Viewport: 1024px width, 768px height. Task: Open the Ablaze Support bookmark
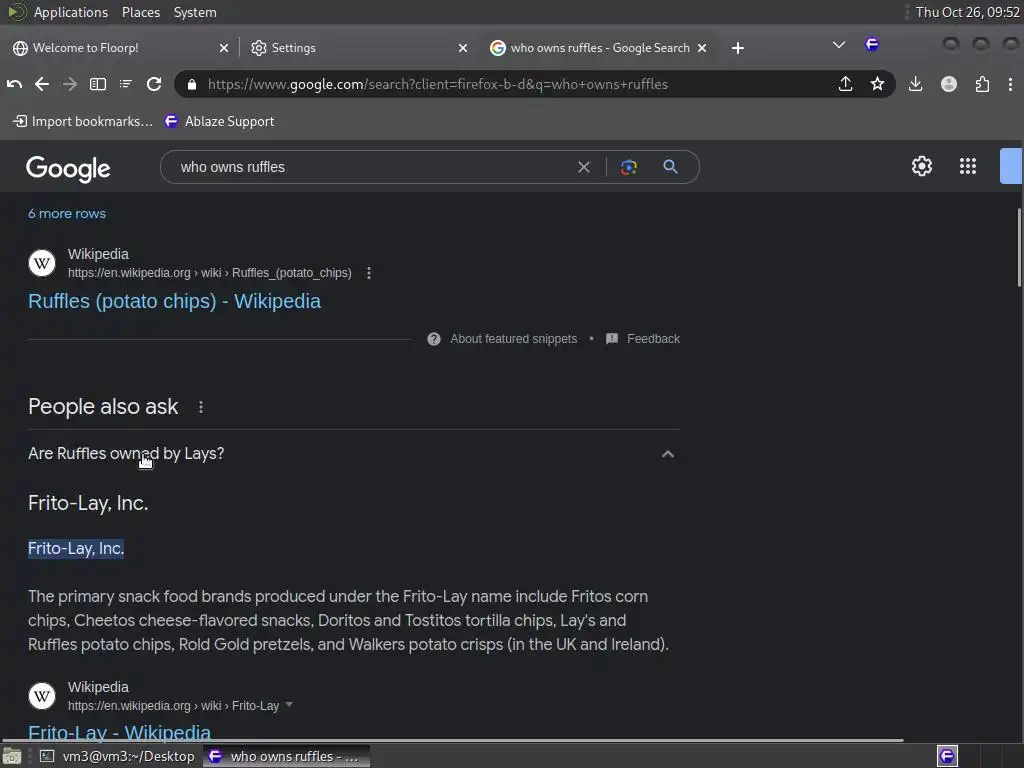pyautogui.click(x=219, y=121)
